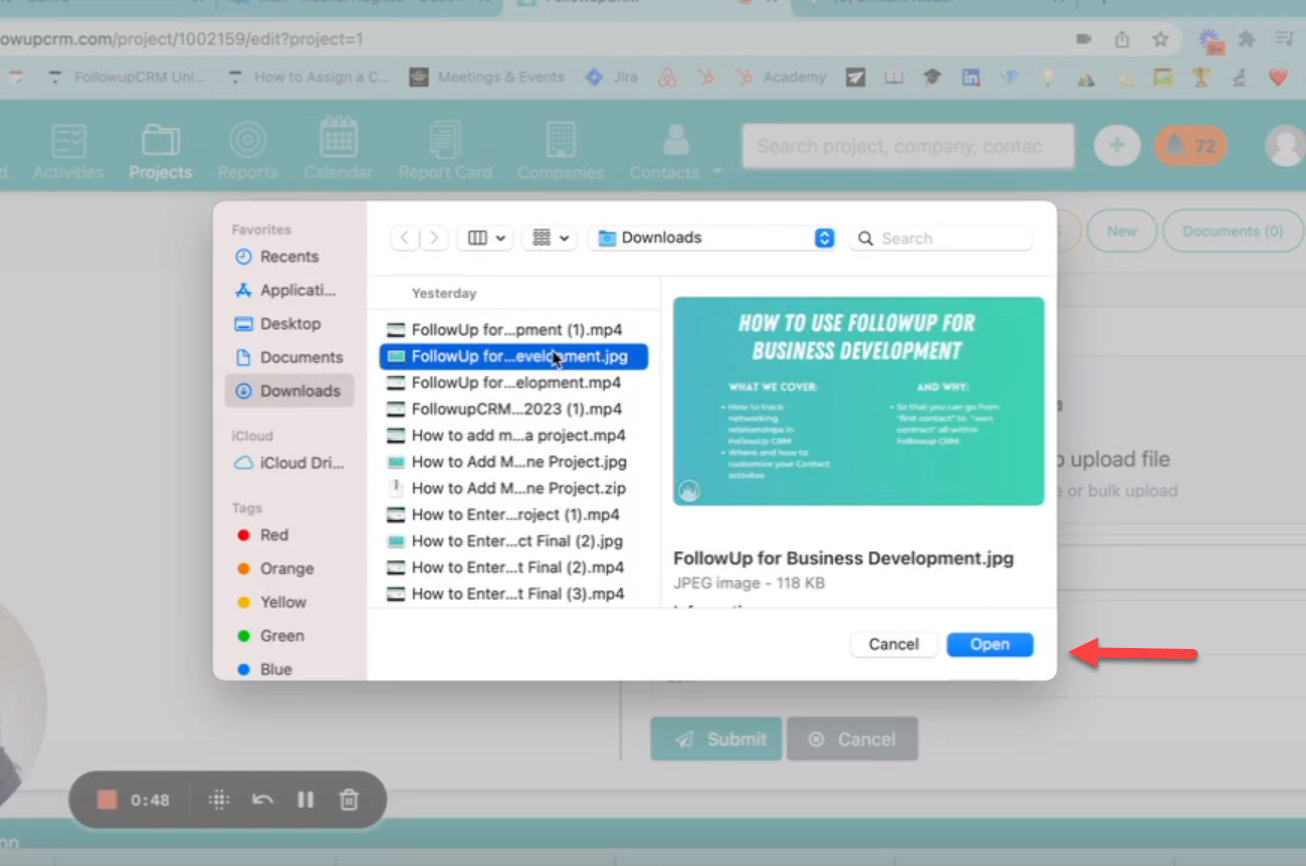Image resolution: width=1306 pixels, height=866 pixels.
Task: Open the Academy bookmark
Action: point(793,76)
